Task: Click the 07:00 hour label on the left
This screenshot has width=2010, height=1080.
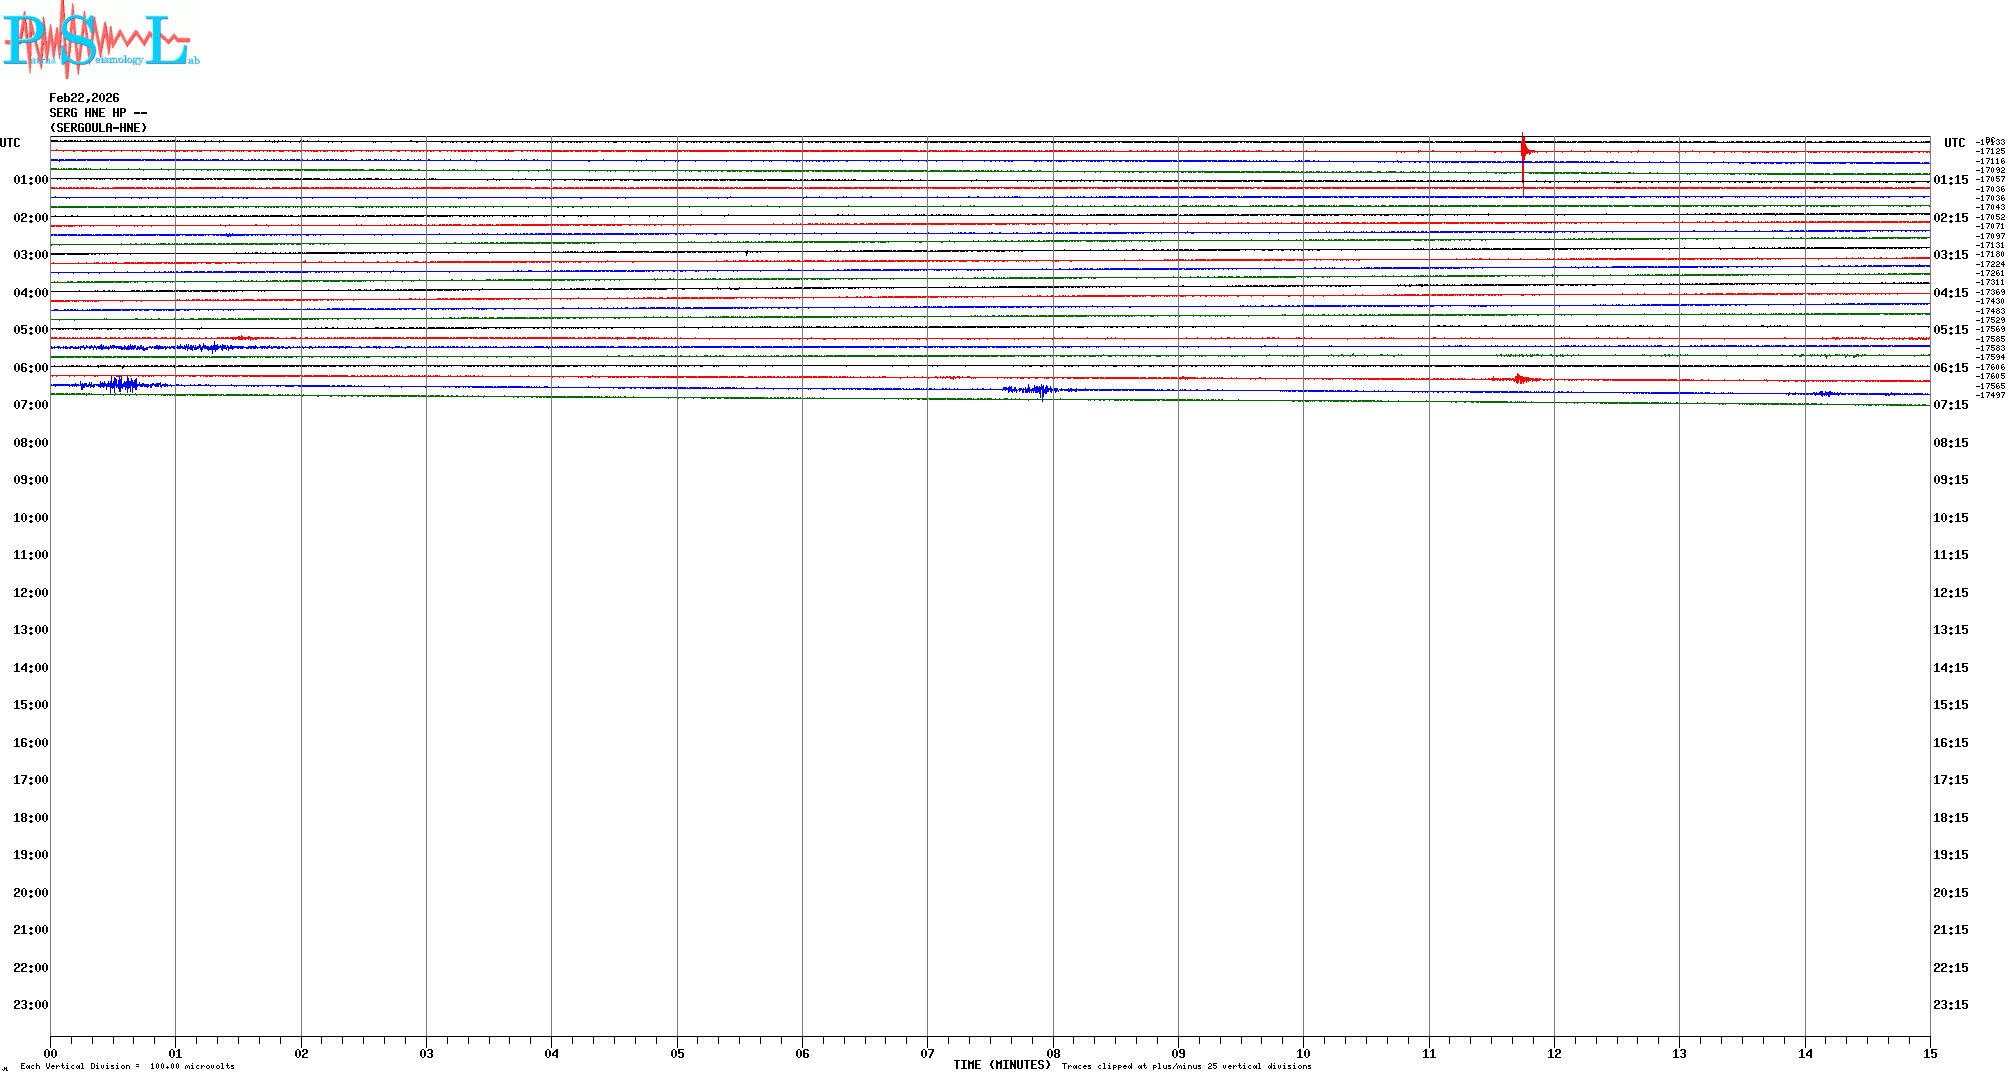Action: click(30, 405)
